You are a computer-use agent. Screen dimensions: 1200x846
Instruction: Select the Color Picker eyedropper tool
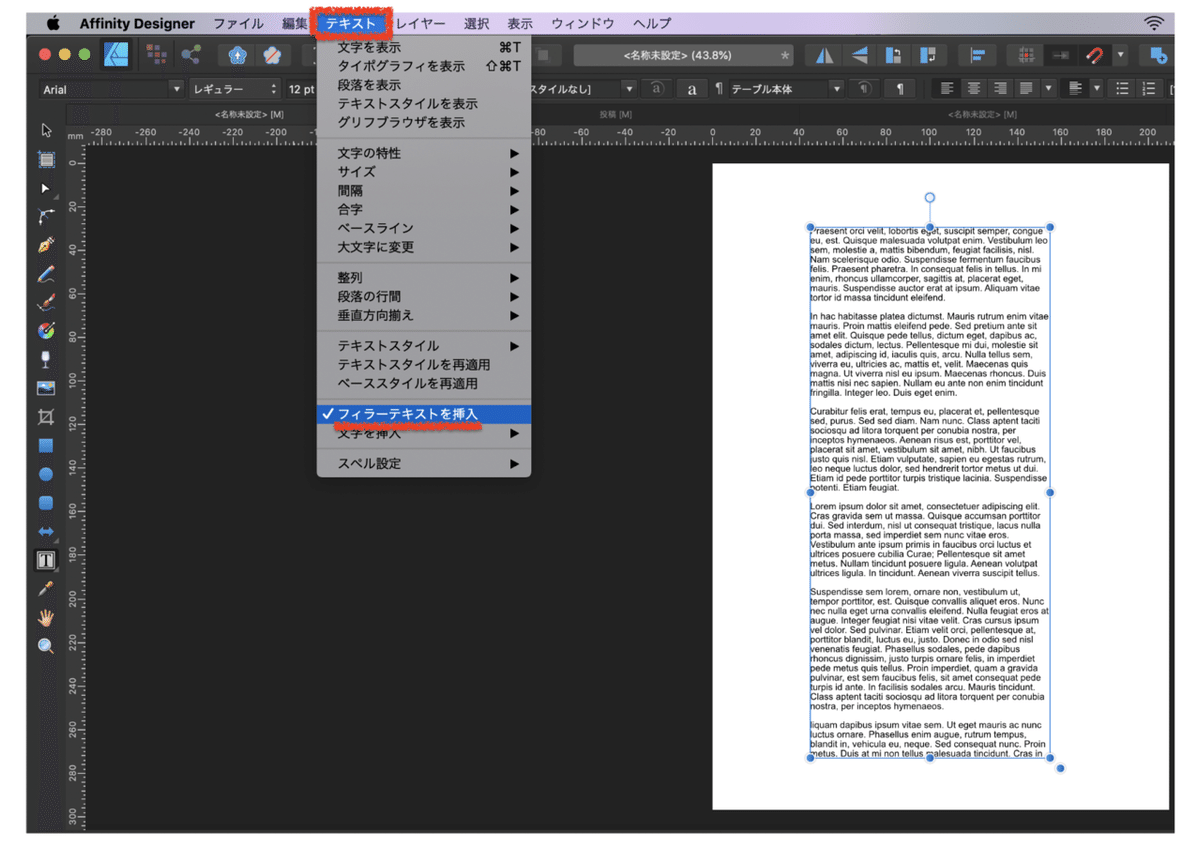click(x=46, y=590)
